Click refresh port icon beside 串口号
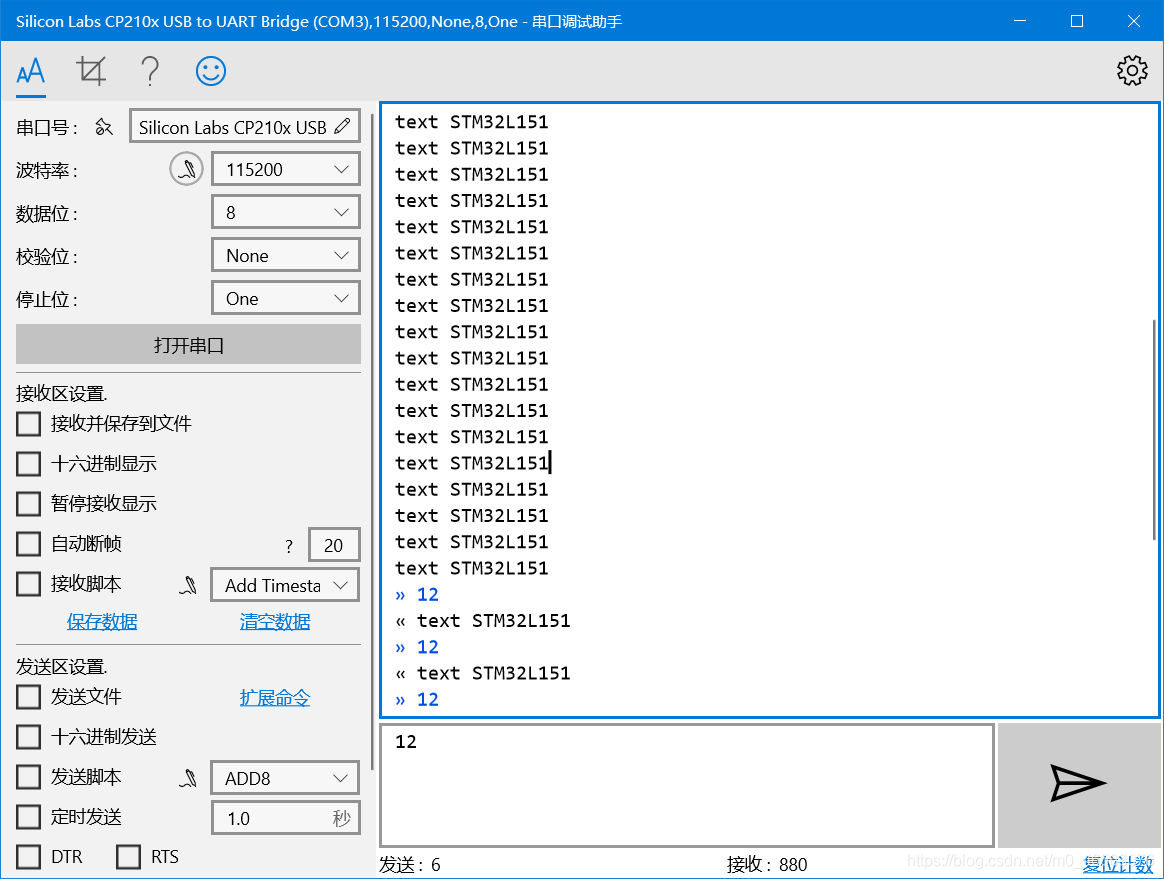Screen dimensions: 1164x879 (x=104, y=128)
